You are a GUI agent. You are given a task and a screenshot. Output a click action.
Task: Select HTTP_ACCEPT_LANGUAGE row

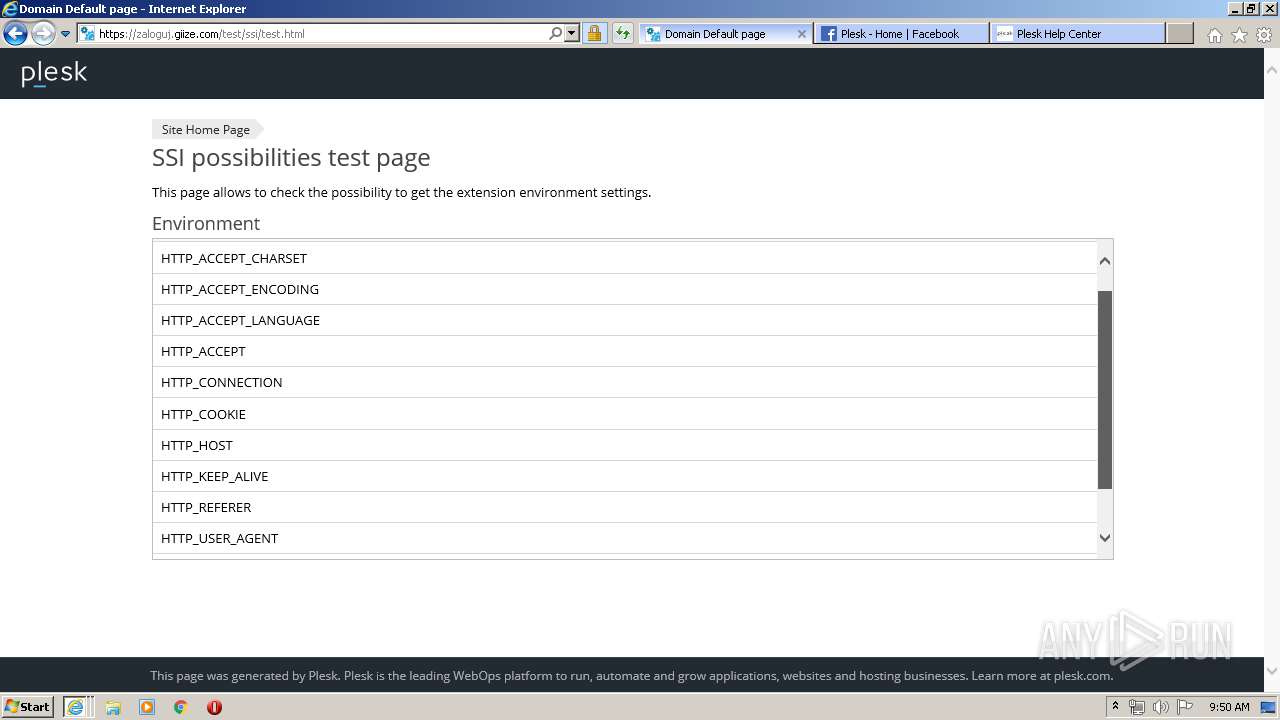625,320
